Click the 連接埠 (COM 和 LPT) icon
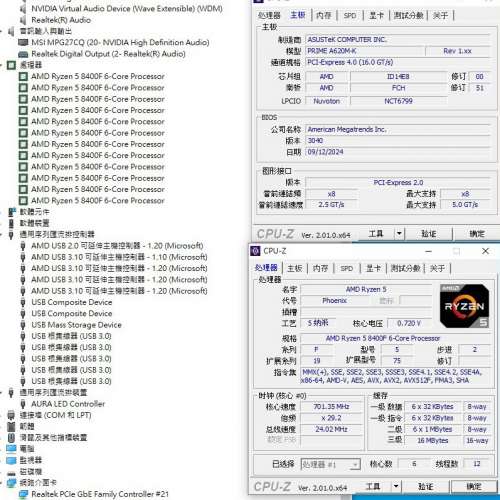500x500 pixels. 11,415
